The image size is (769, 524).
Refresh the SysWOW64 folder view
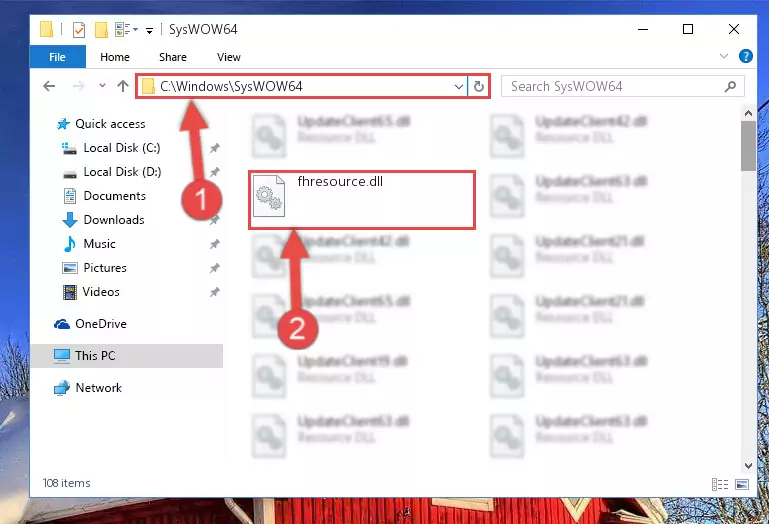click(x=479, y=87)
